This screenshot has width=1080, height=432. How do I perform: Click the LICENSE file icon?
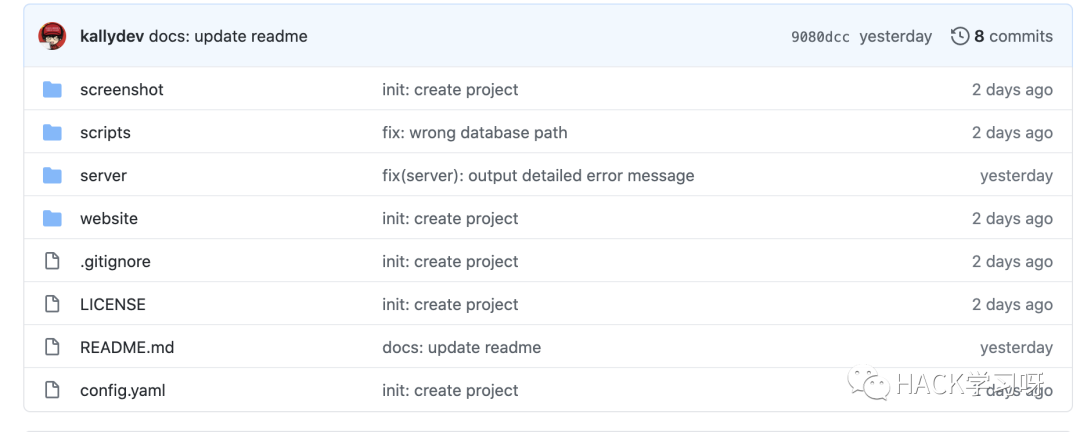click(x=53, y=305)
